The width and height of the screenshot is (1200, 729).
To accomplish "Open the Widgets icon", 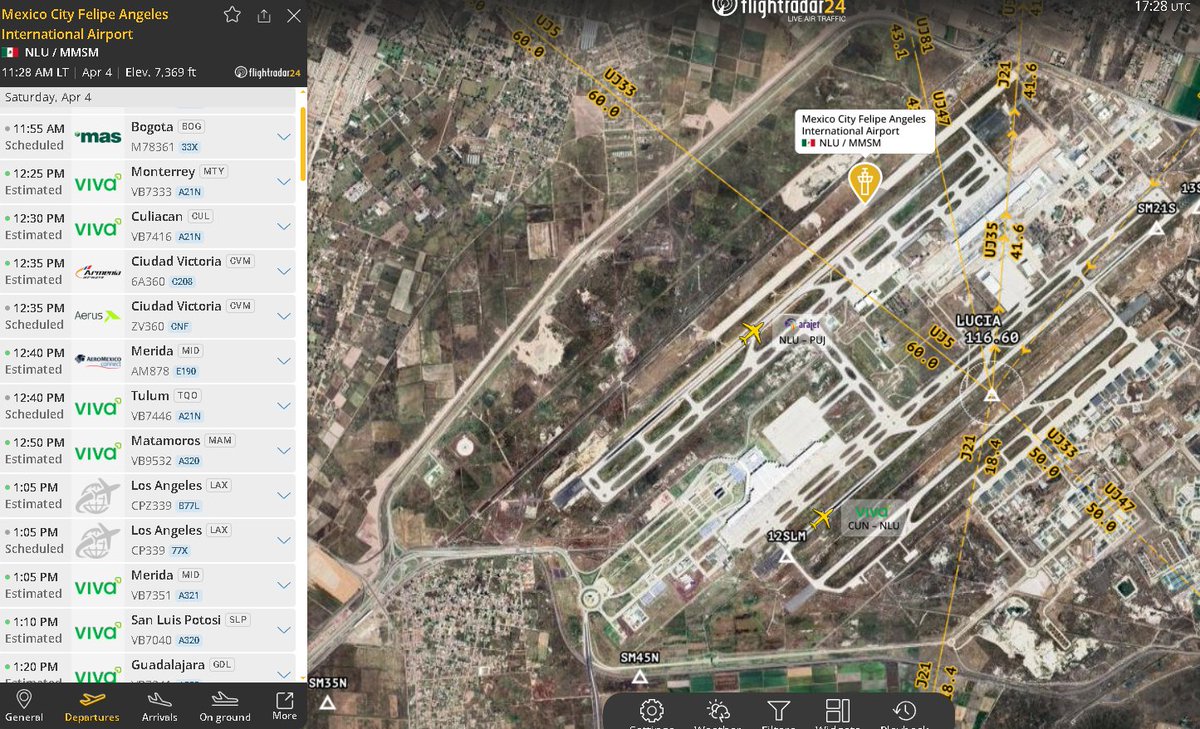I will [x=838, y=711].
